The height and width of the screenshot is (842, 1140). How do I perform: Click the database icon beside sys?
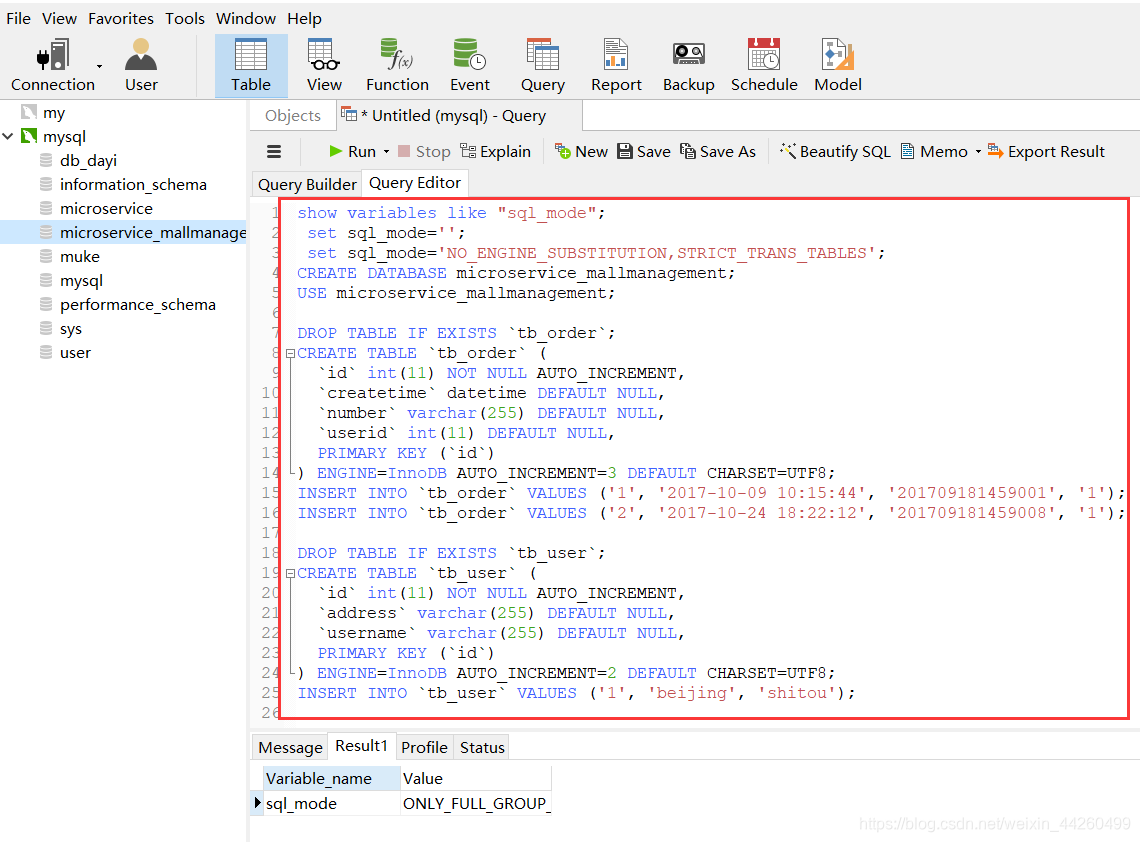tap(46, 329)
